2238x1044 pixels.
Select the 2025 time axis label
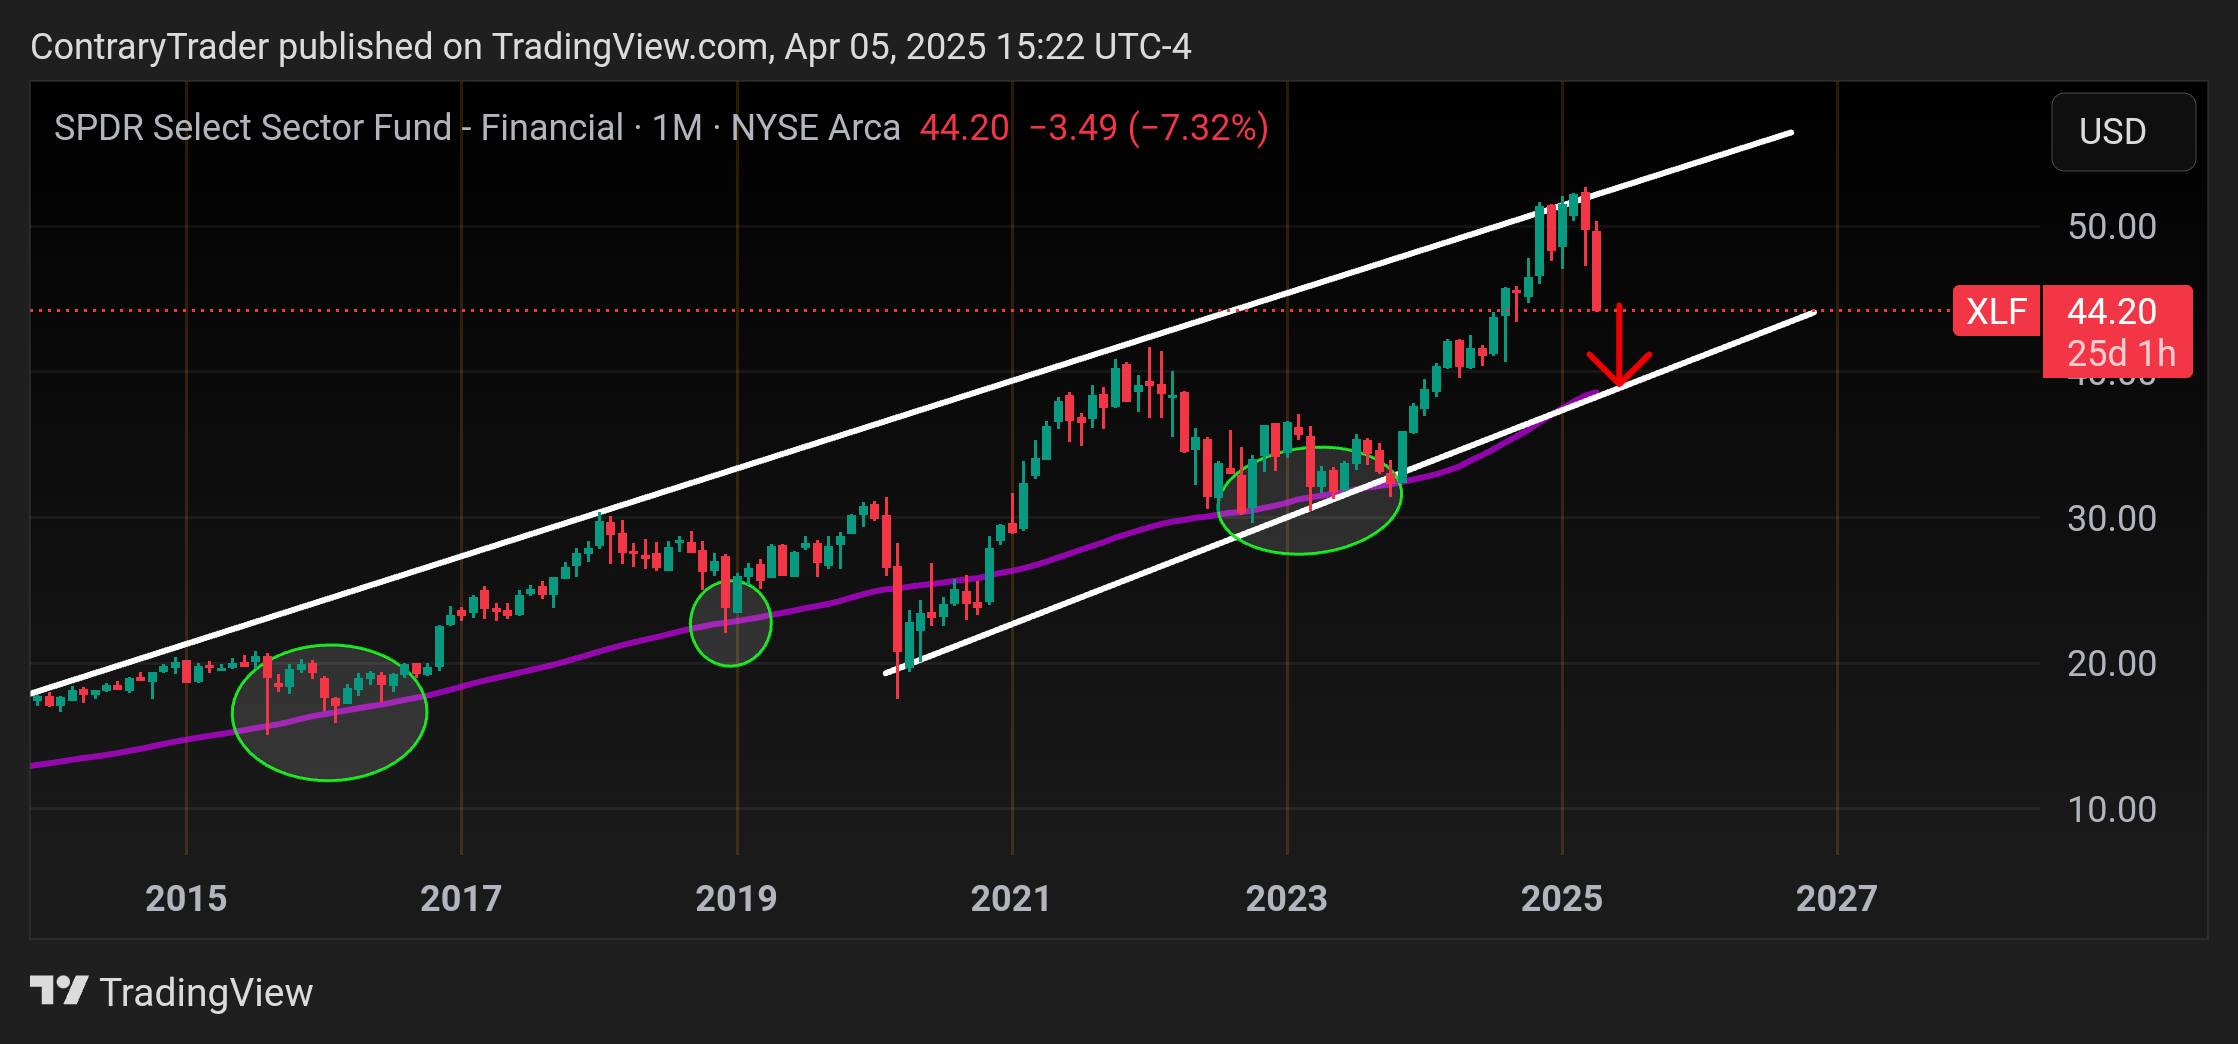coord(1562,898)
